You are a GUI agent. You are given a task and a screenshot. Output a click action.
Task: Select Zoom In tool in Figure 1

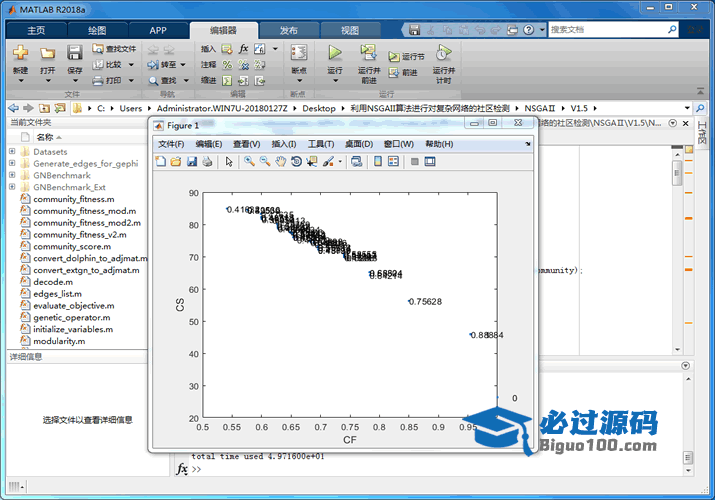point(249,161)
